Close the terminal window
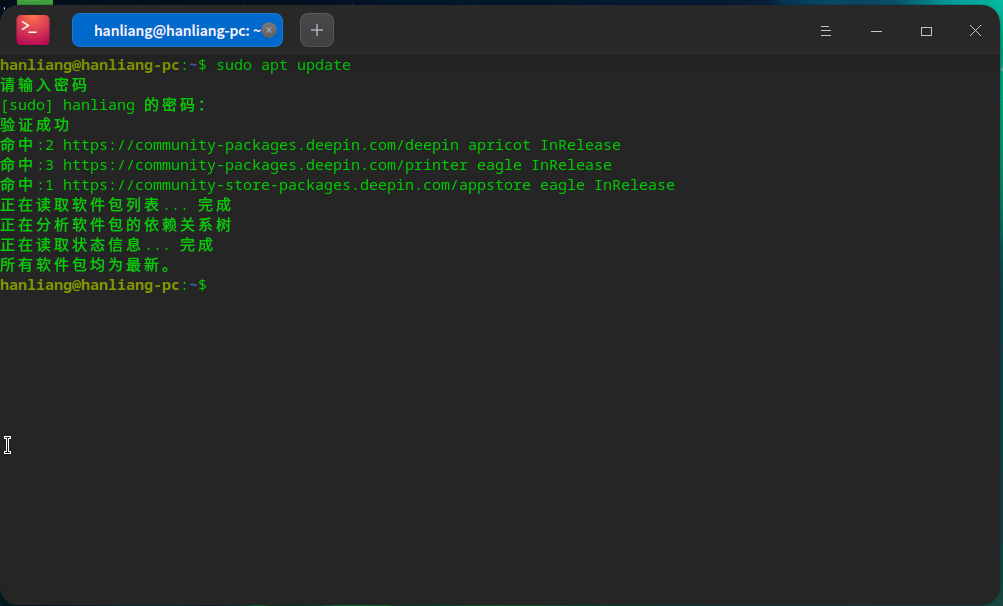1003x606 pixels. click(975, 31)
